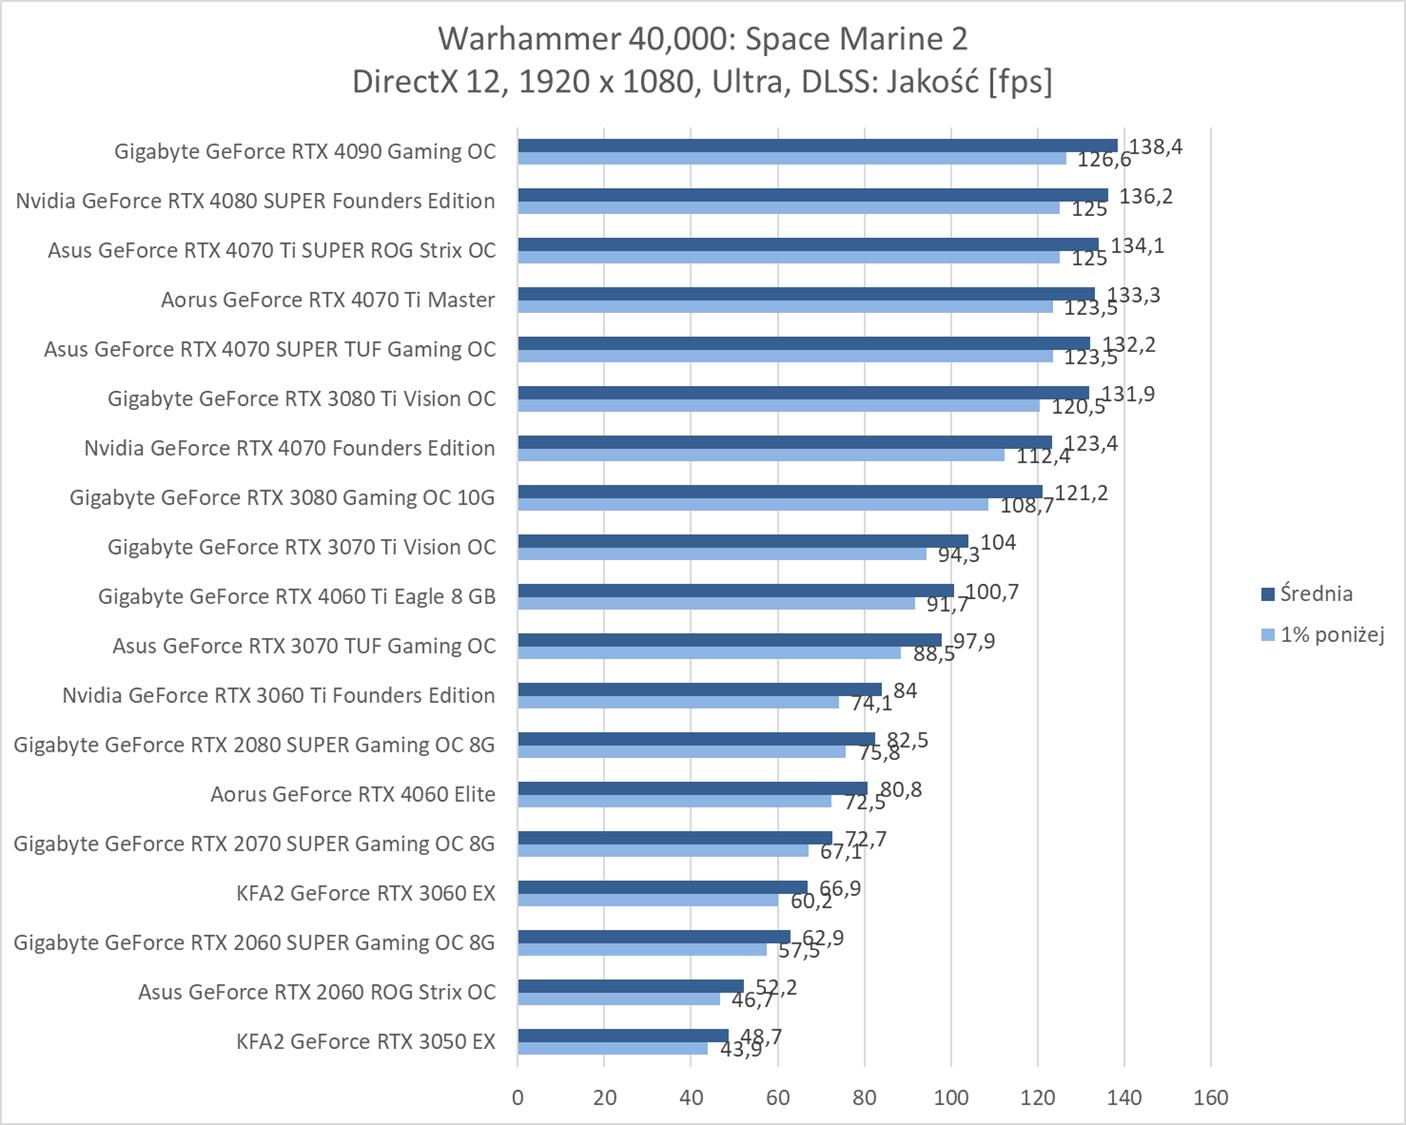This screenshot has height=1125, width=1406.
Task: Click the chart title Warhammer 40,000: Space Marine 2
Action: (702, 39)
